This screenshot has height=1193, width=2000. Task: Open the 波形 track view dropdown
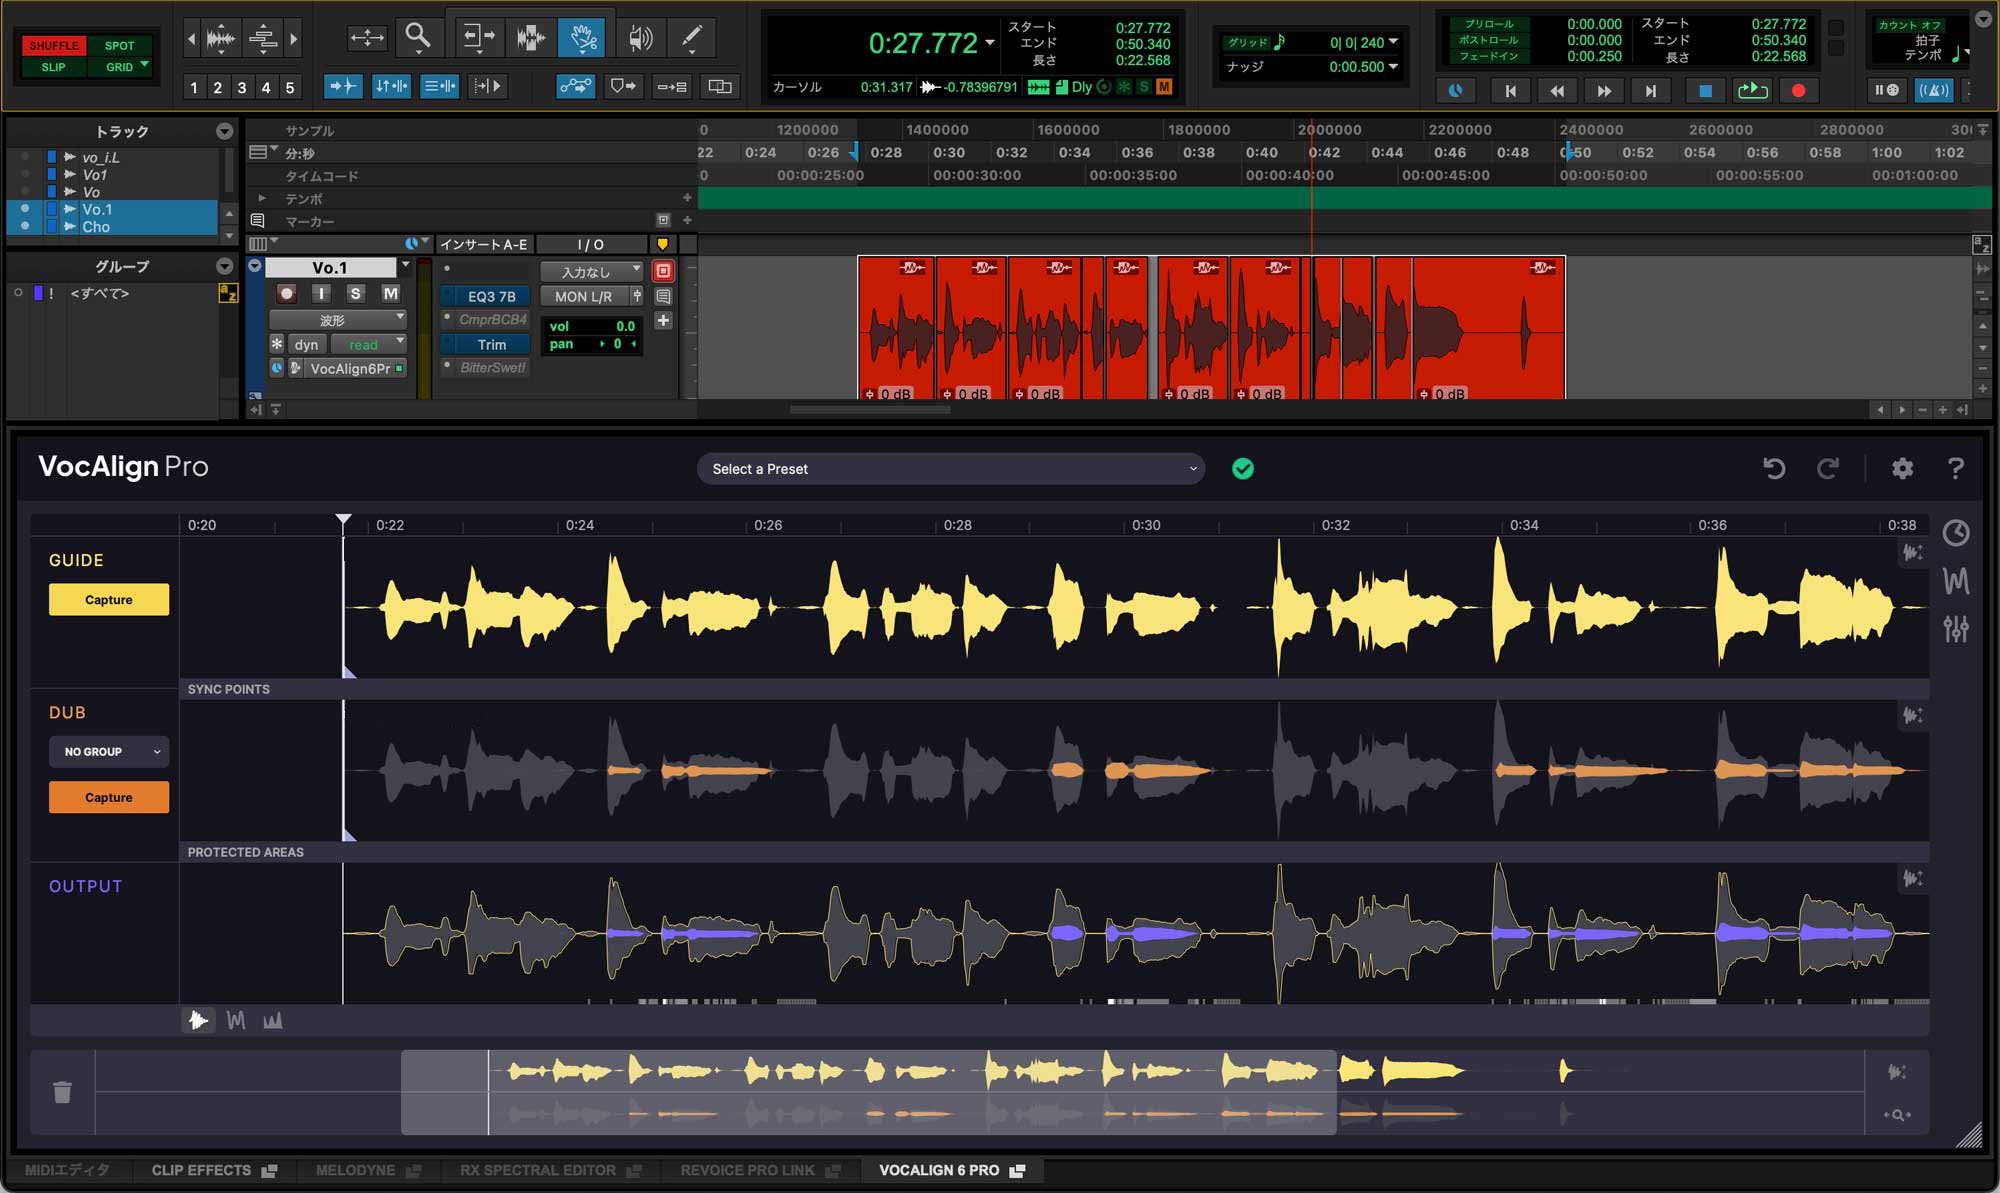337,320
